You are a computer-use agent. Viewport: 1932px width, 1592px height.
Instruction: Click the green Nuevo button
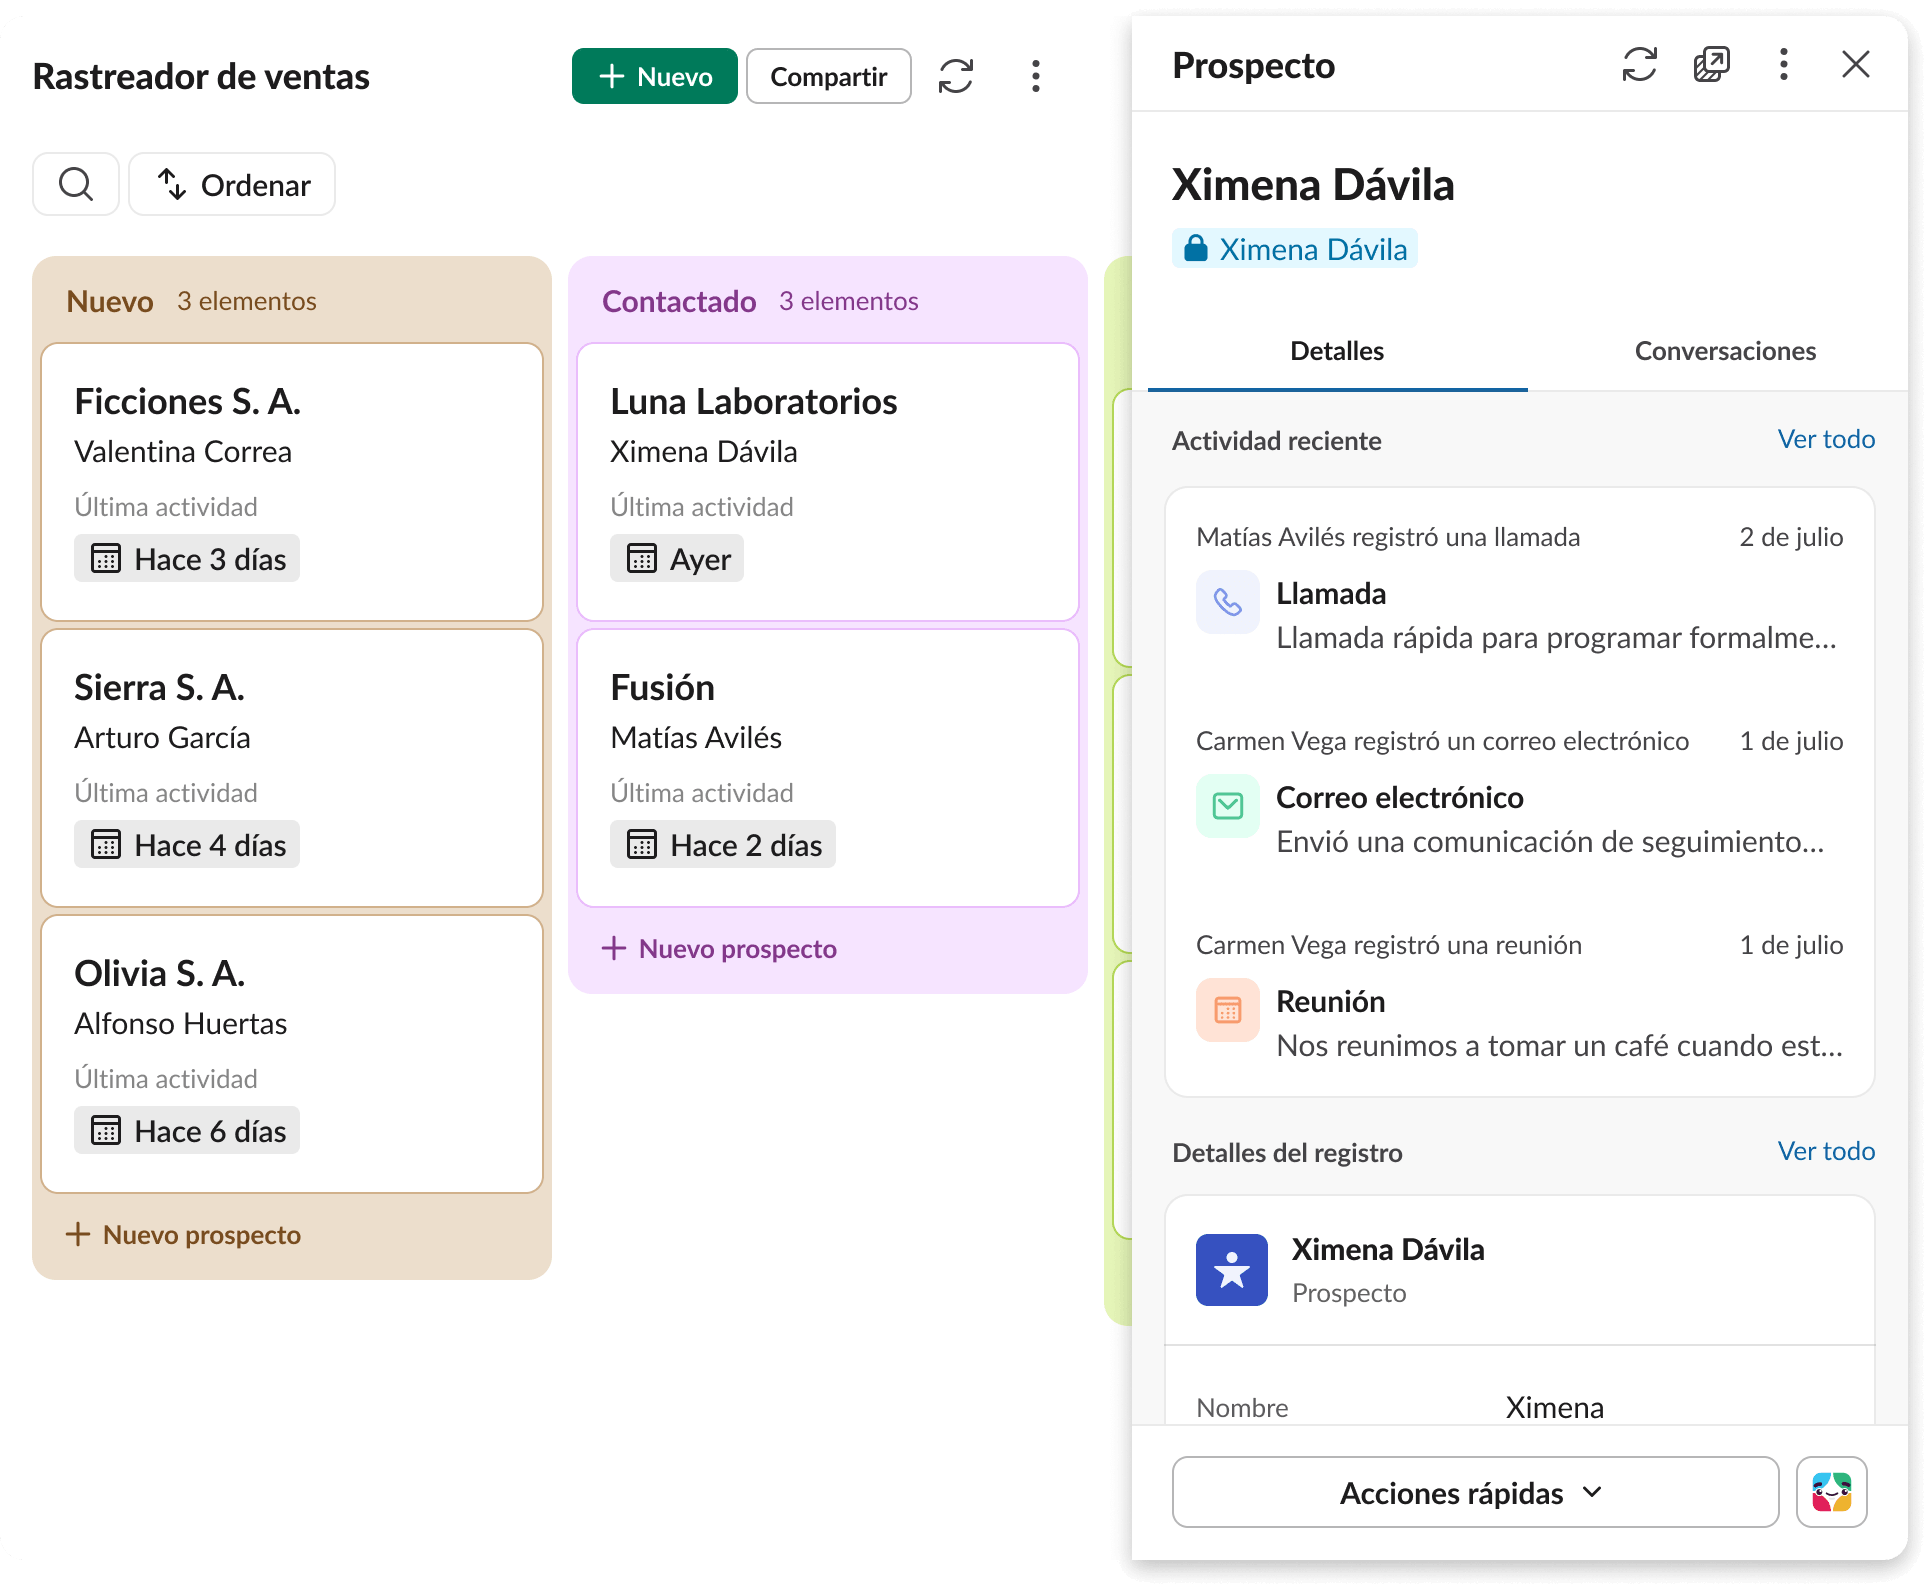pyautogui.click(x=654, y=76)
